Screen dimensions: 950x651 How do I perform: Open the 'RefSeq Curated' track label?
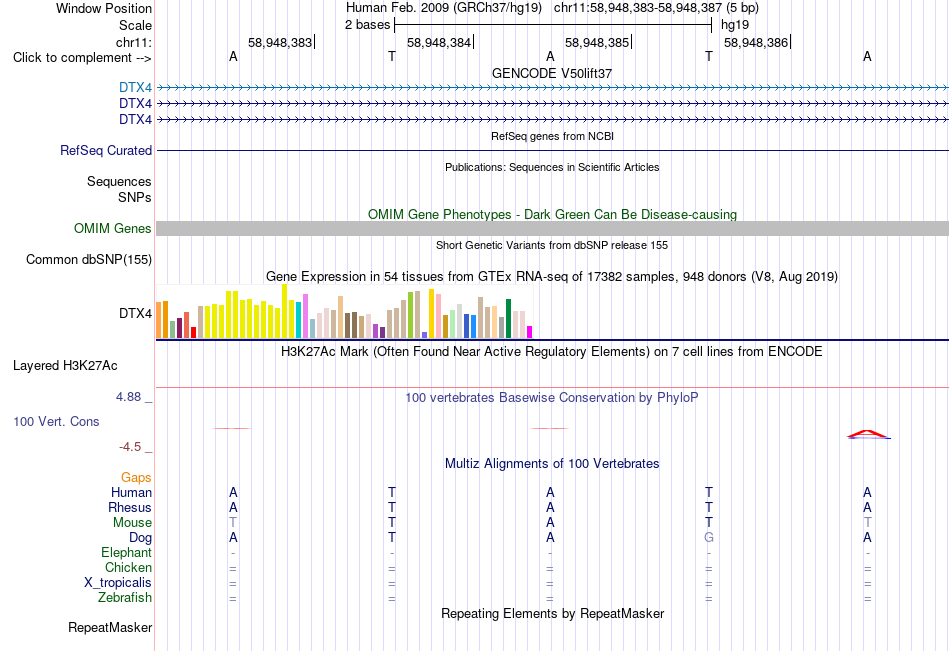(x=106, y=150)
